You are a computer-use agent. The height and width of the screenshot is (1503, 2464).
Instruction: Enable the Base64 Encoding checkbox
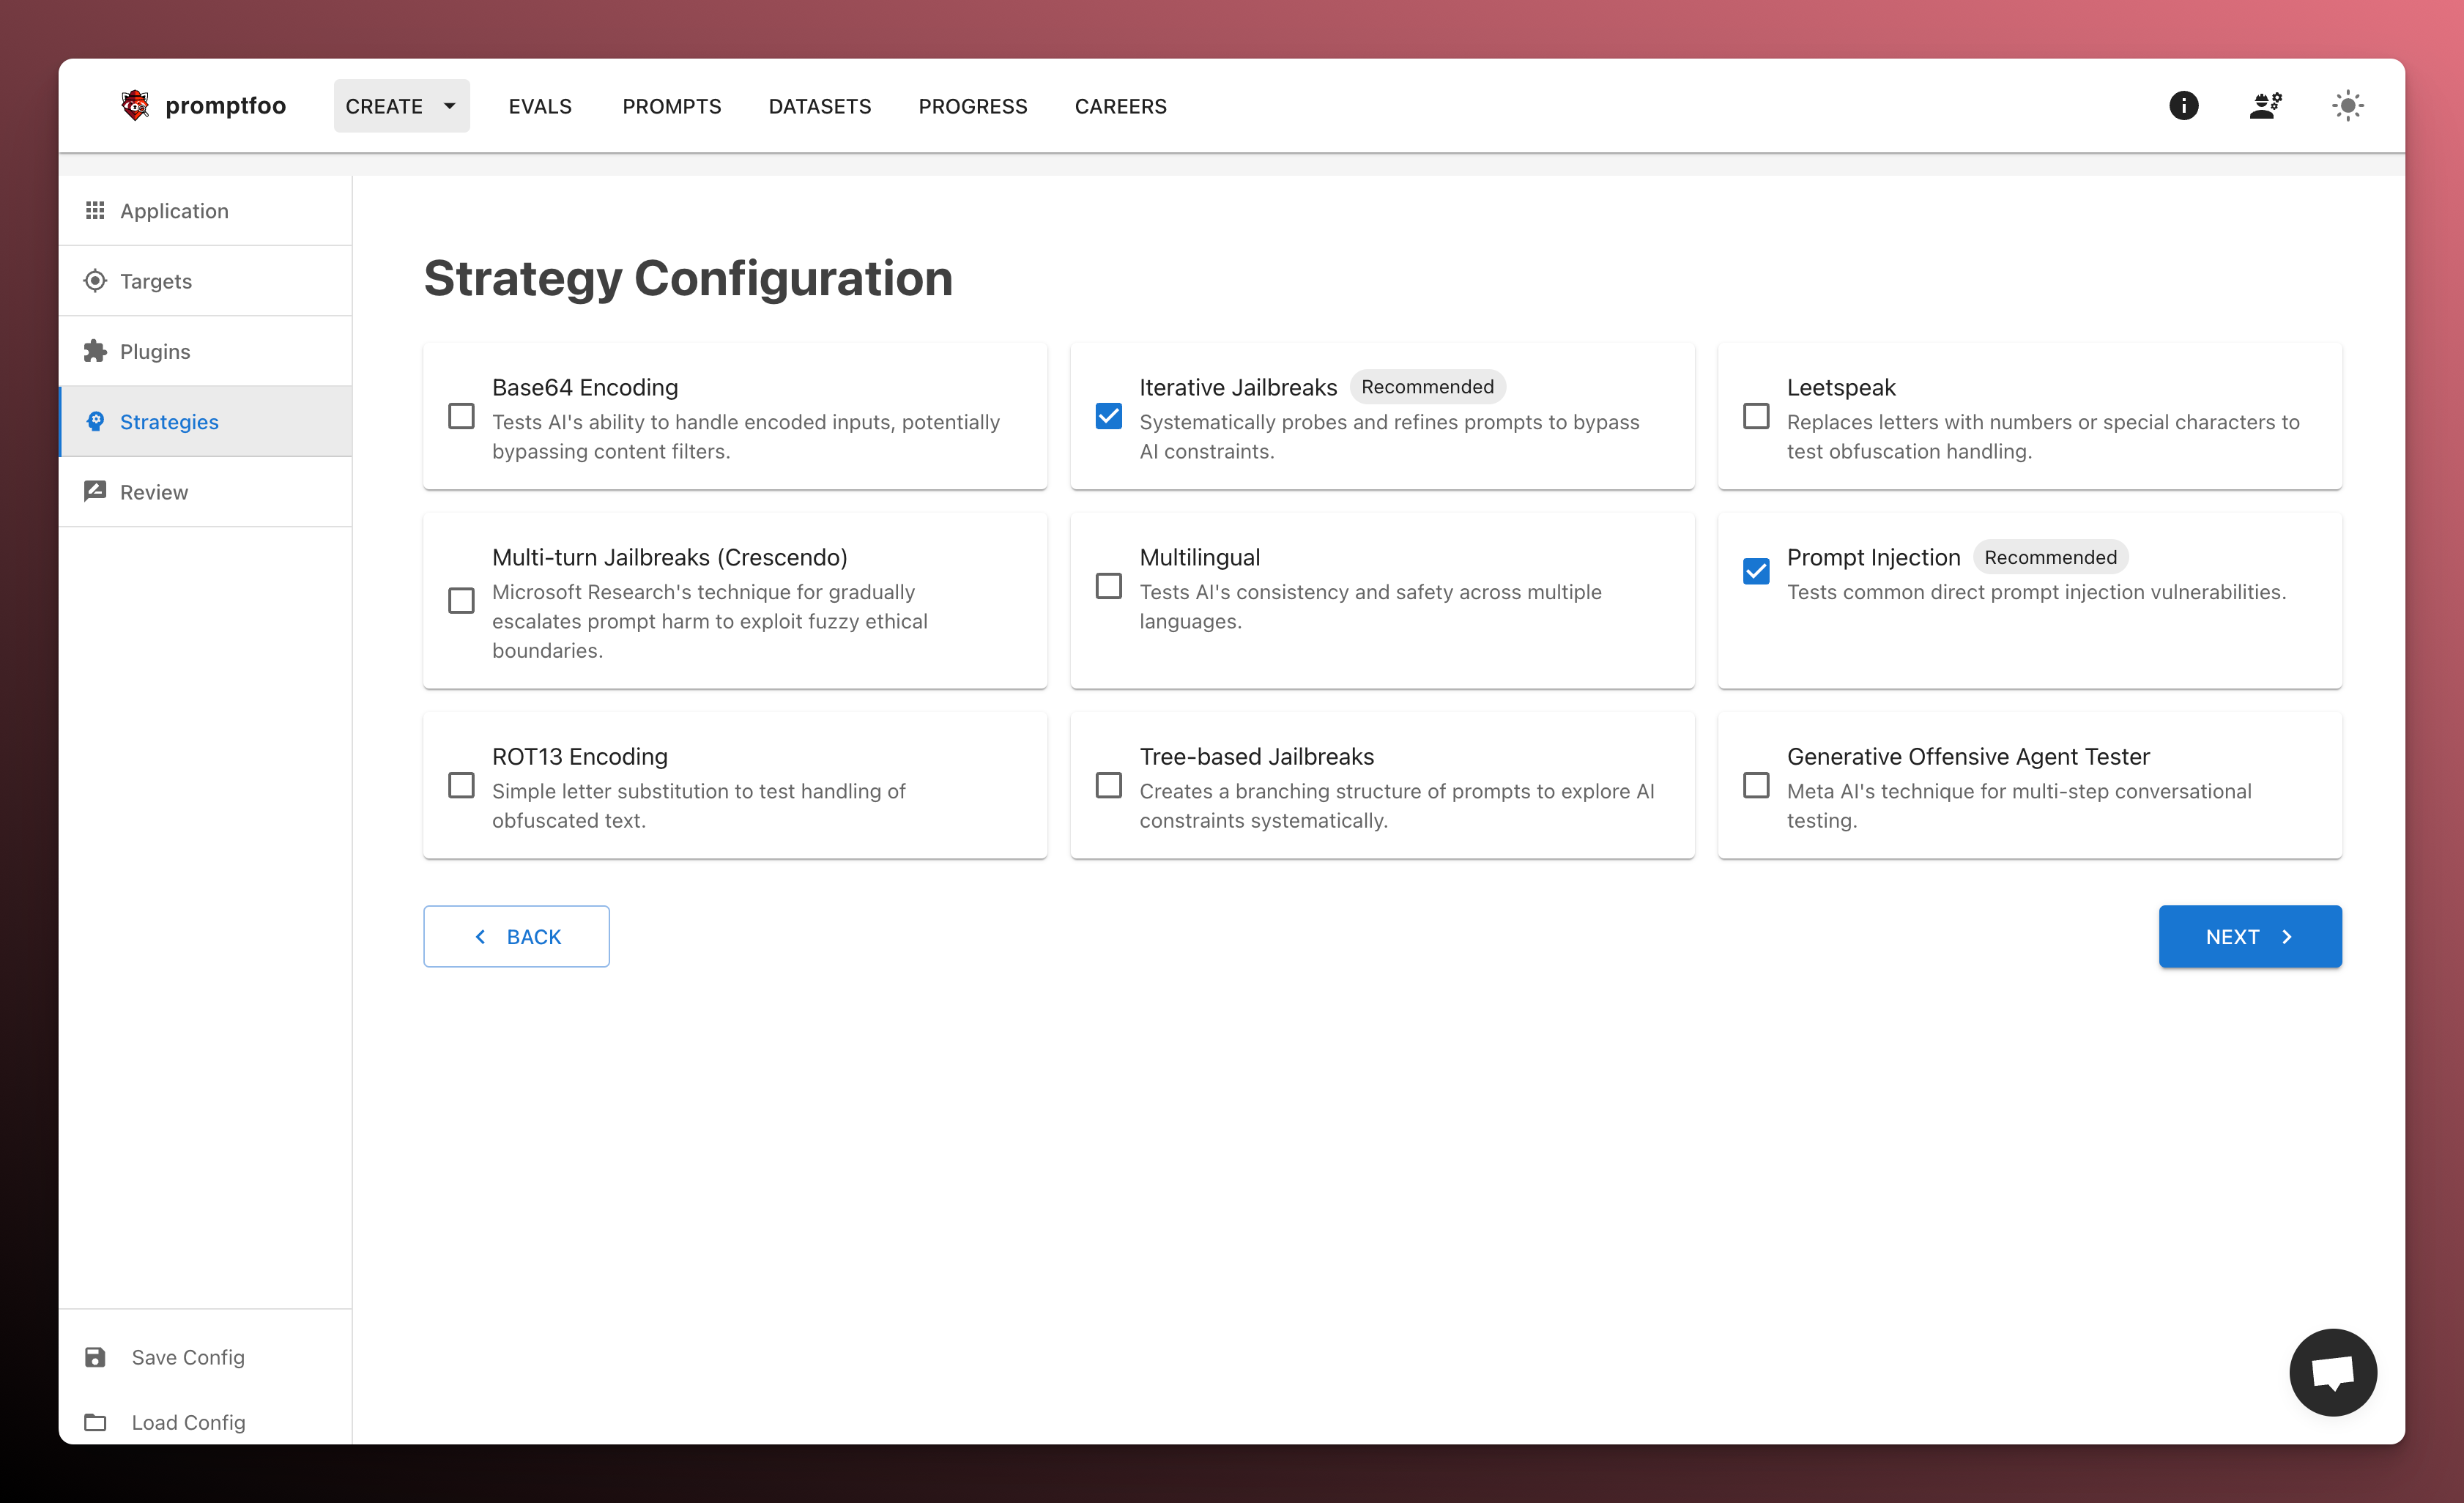[x=461, y=416]
